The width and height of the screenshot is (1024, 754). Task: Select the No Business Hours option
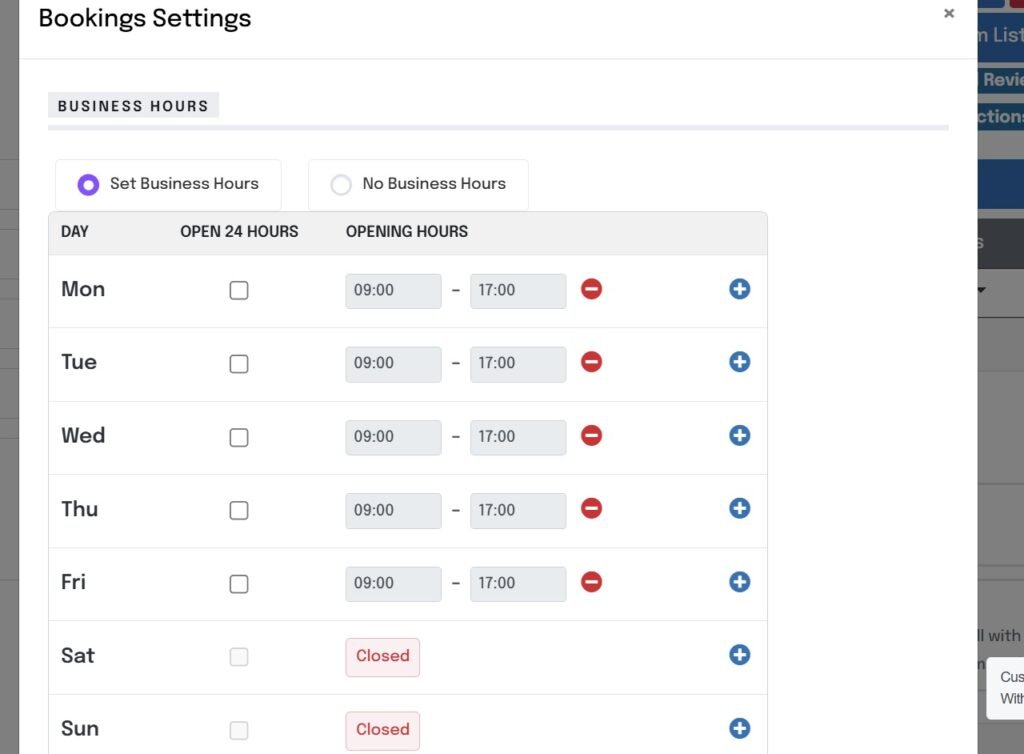[341, 184]
